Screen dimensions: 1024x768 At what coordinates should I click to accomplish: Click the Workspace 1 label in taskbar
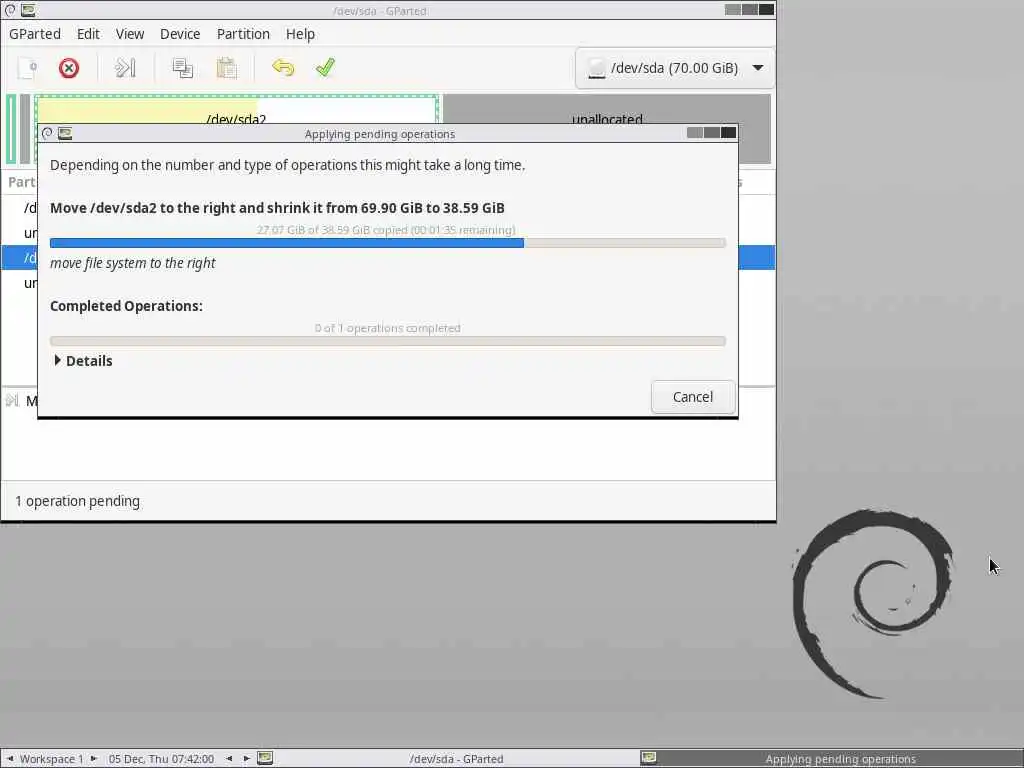(52, 759)
